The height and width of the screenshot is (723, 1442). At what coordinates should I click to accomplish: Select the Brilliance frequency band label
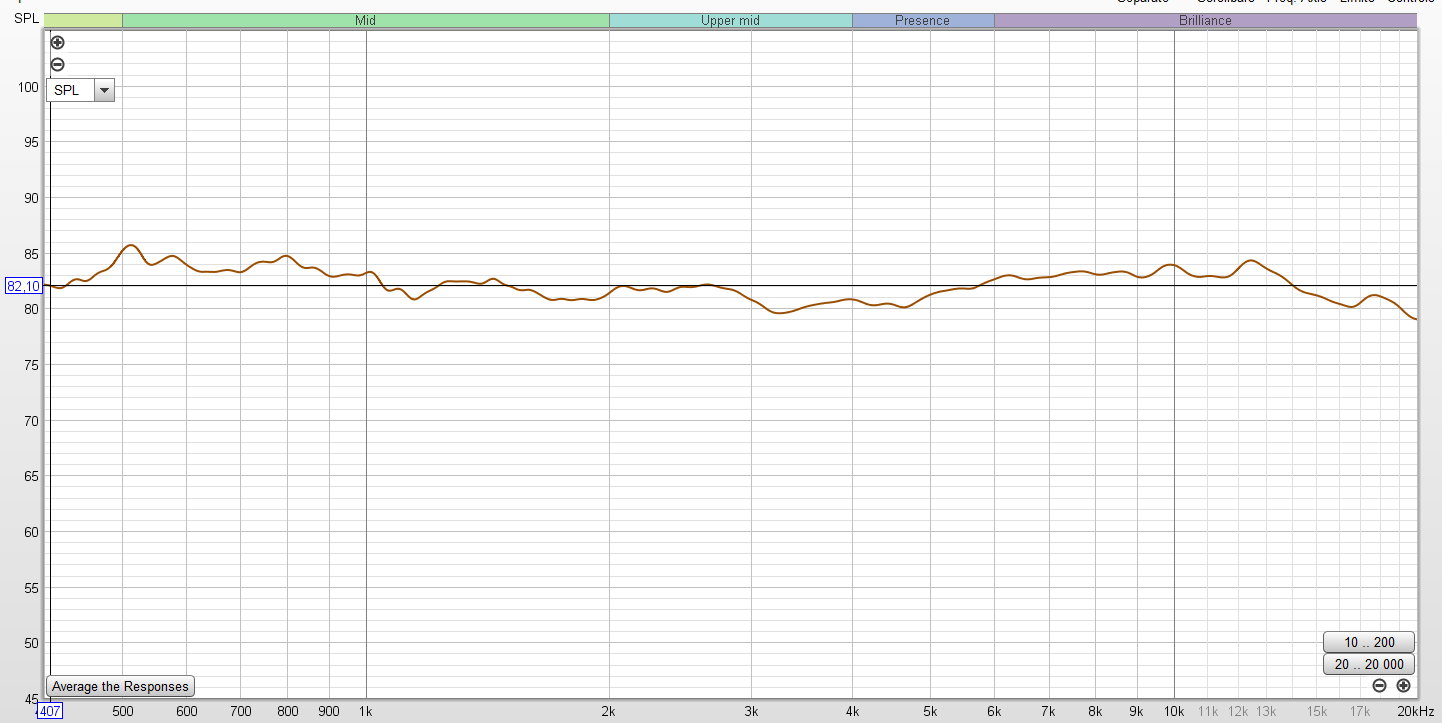pyautogui.click(x=1205, y=20)
